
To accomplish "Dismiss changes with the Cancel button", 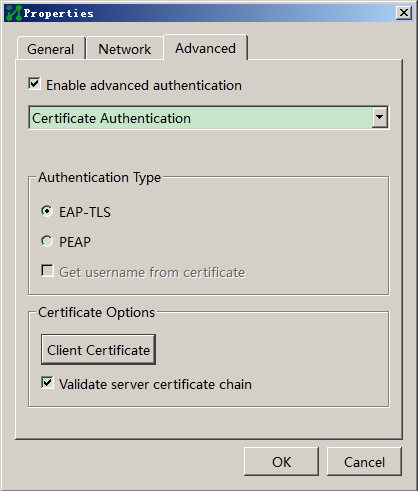I will [x=364, y=462].
